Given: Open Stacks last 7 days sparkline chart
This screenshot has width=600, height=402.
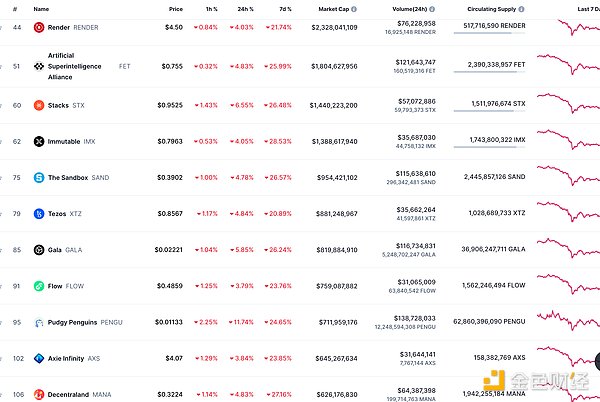Looking at the screenshot, I should coord(568,103).
